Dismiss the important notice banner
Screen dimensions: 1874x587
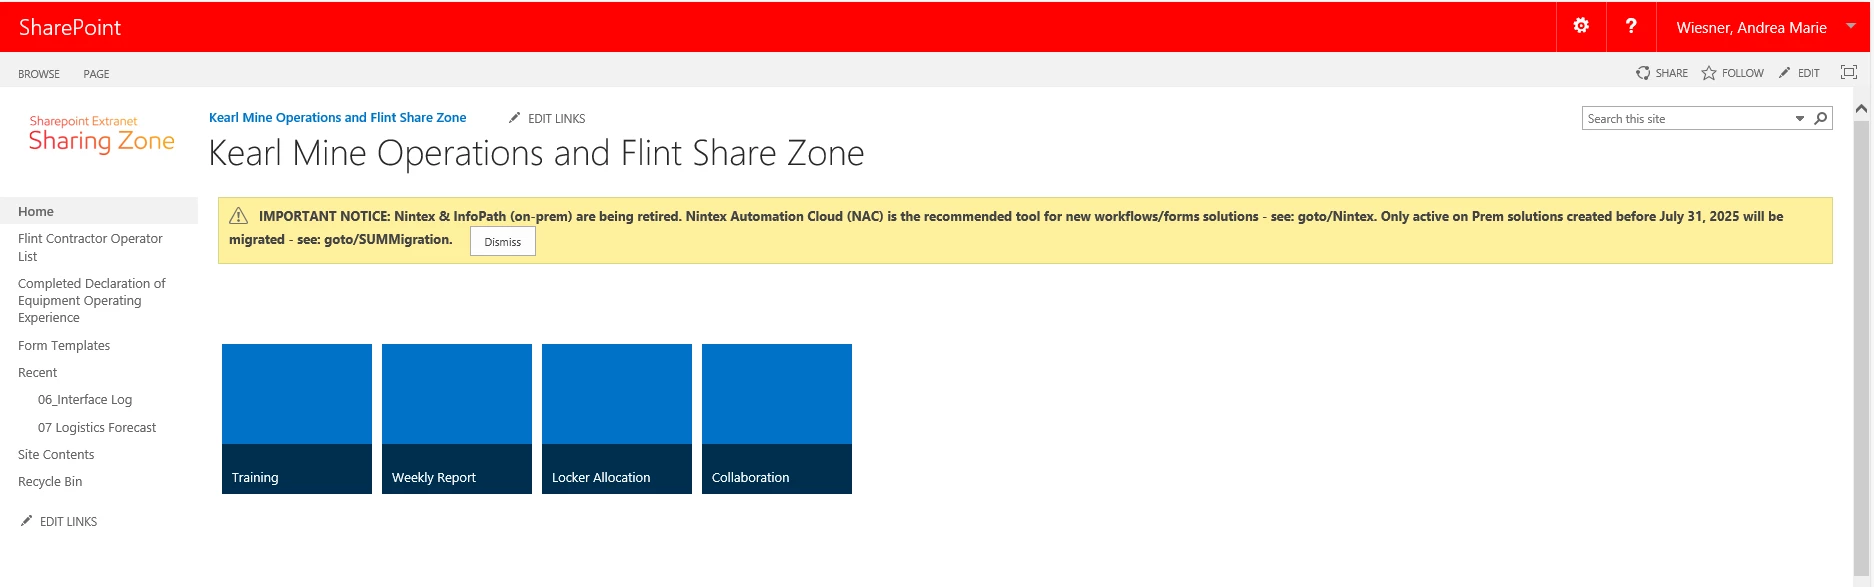503,242
